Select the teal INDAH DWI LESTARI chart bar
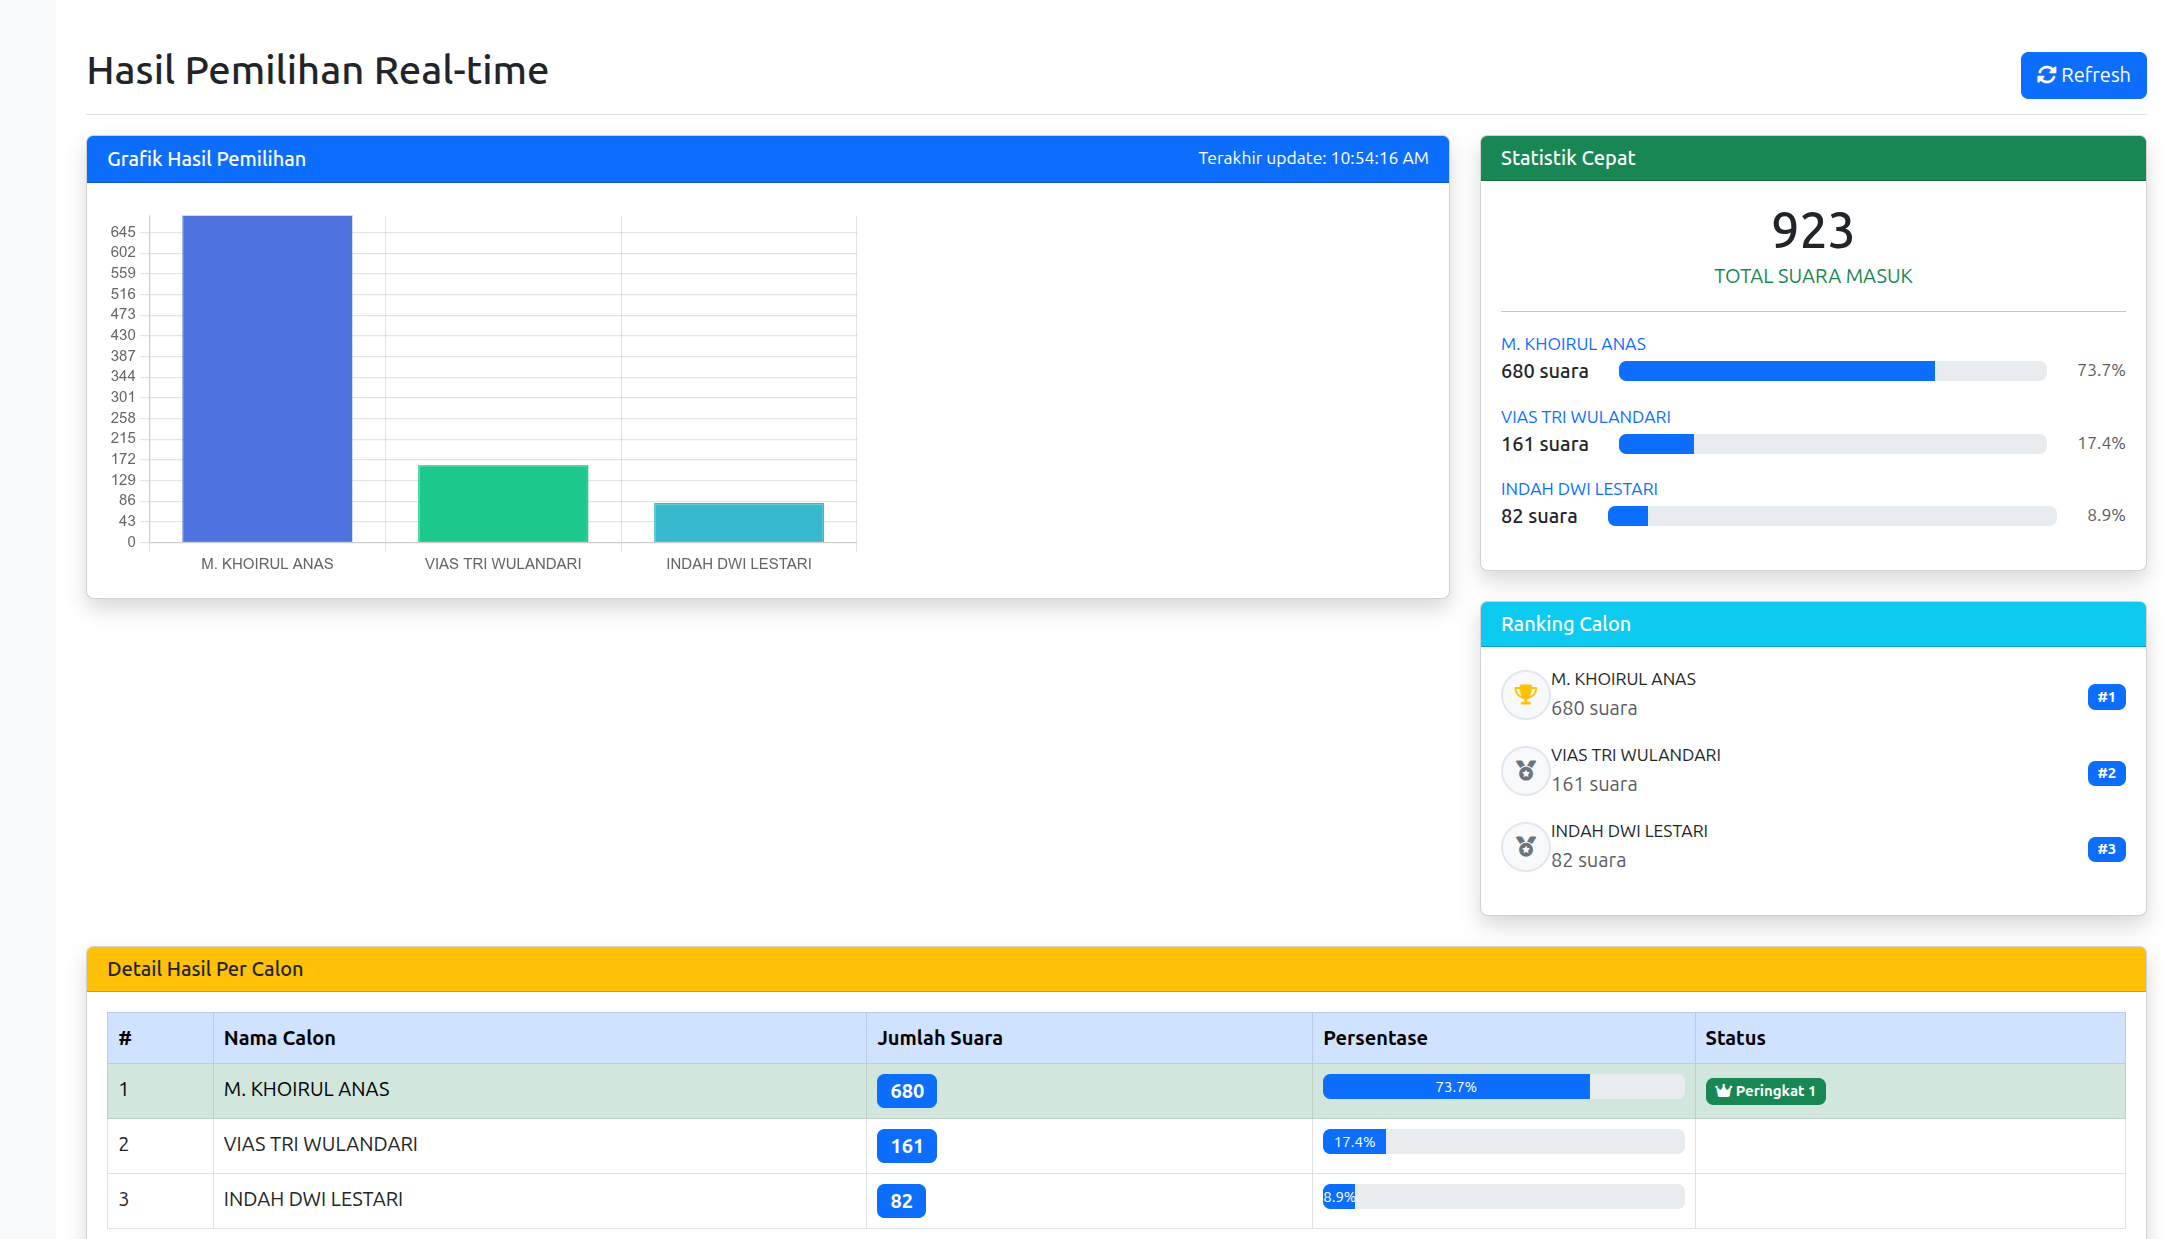Viewport: 2165px width, 1239px height. 739,523
